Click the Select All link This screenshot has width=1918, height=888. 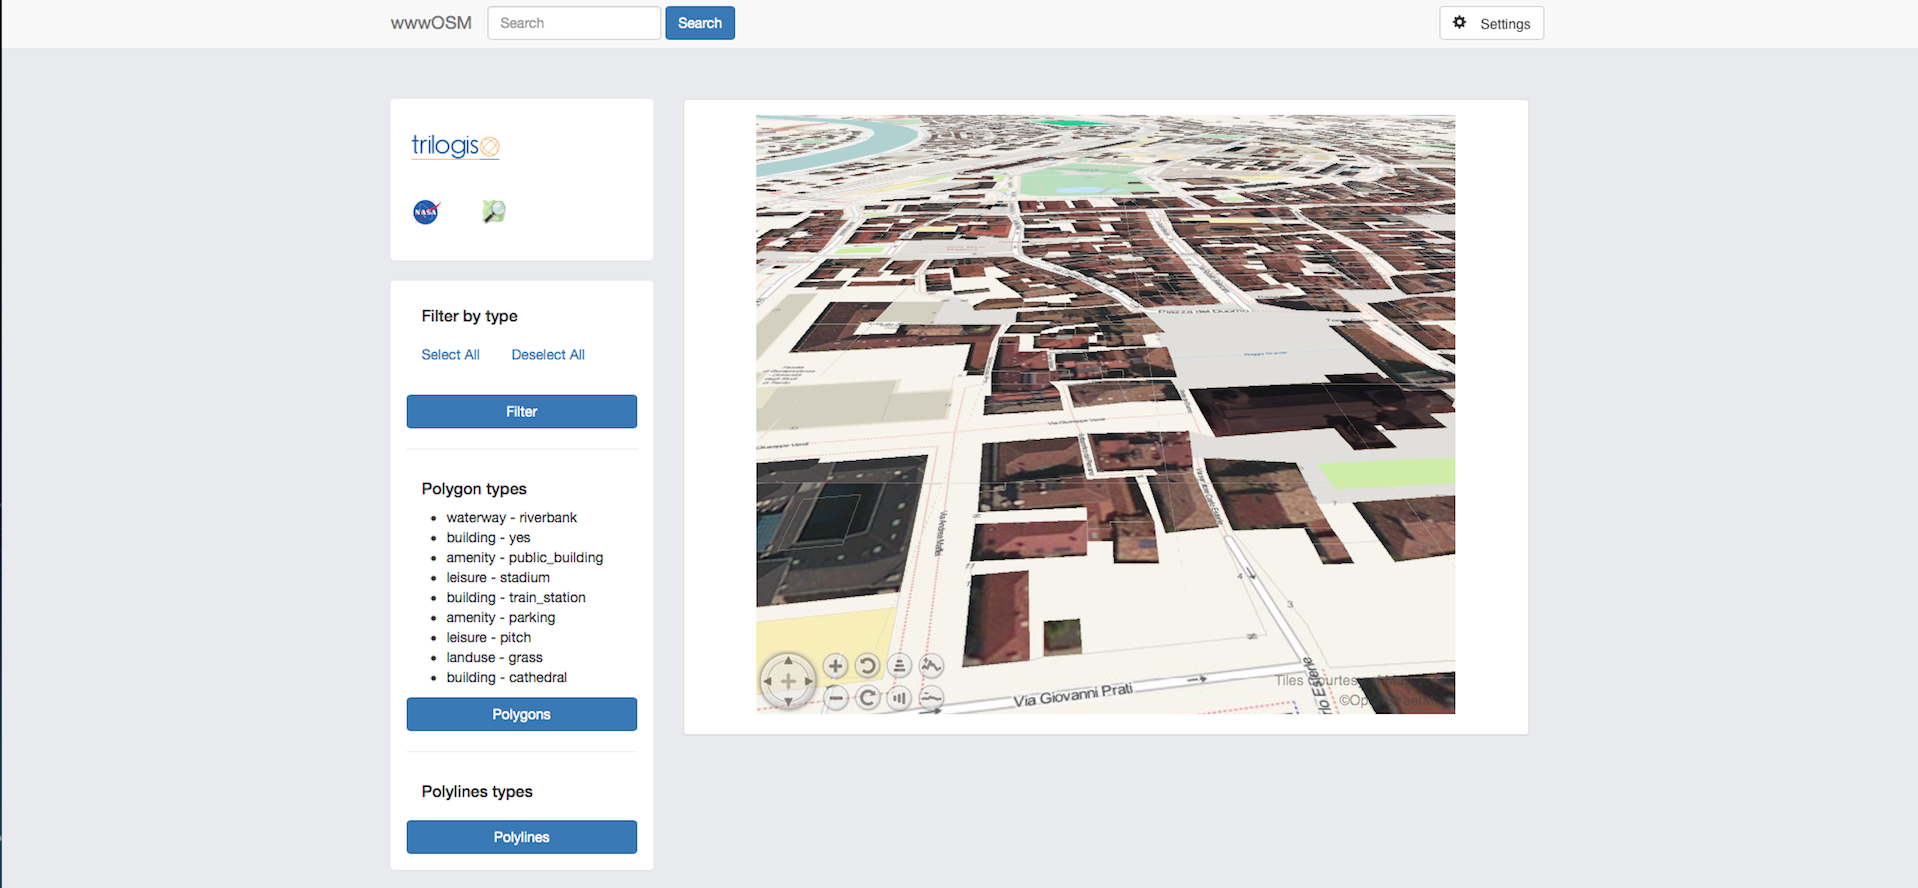click(450, 355)
